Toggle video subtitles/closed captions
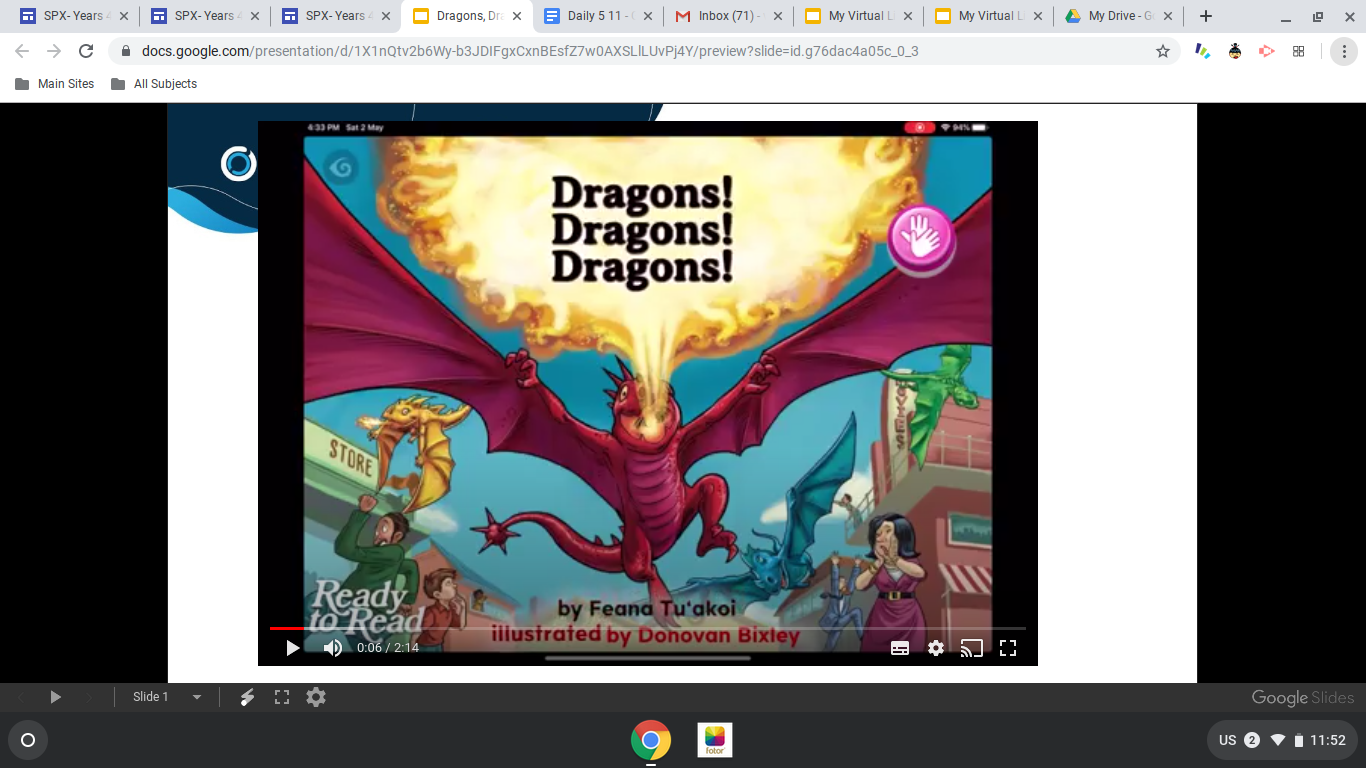 click(900, 648)
